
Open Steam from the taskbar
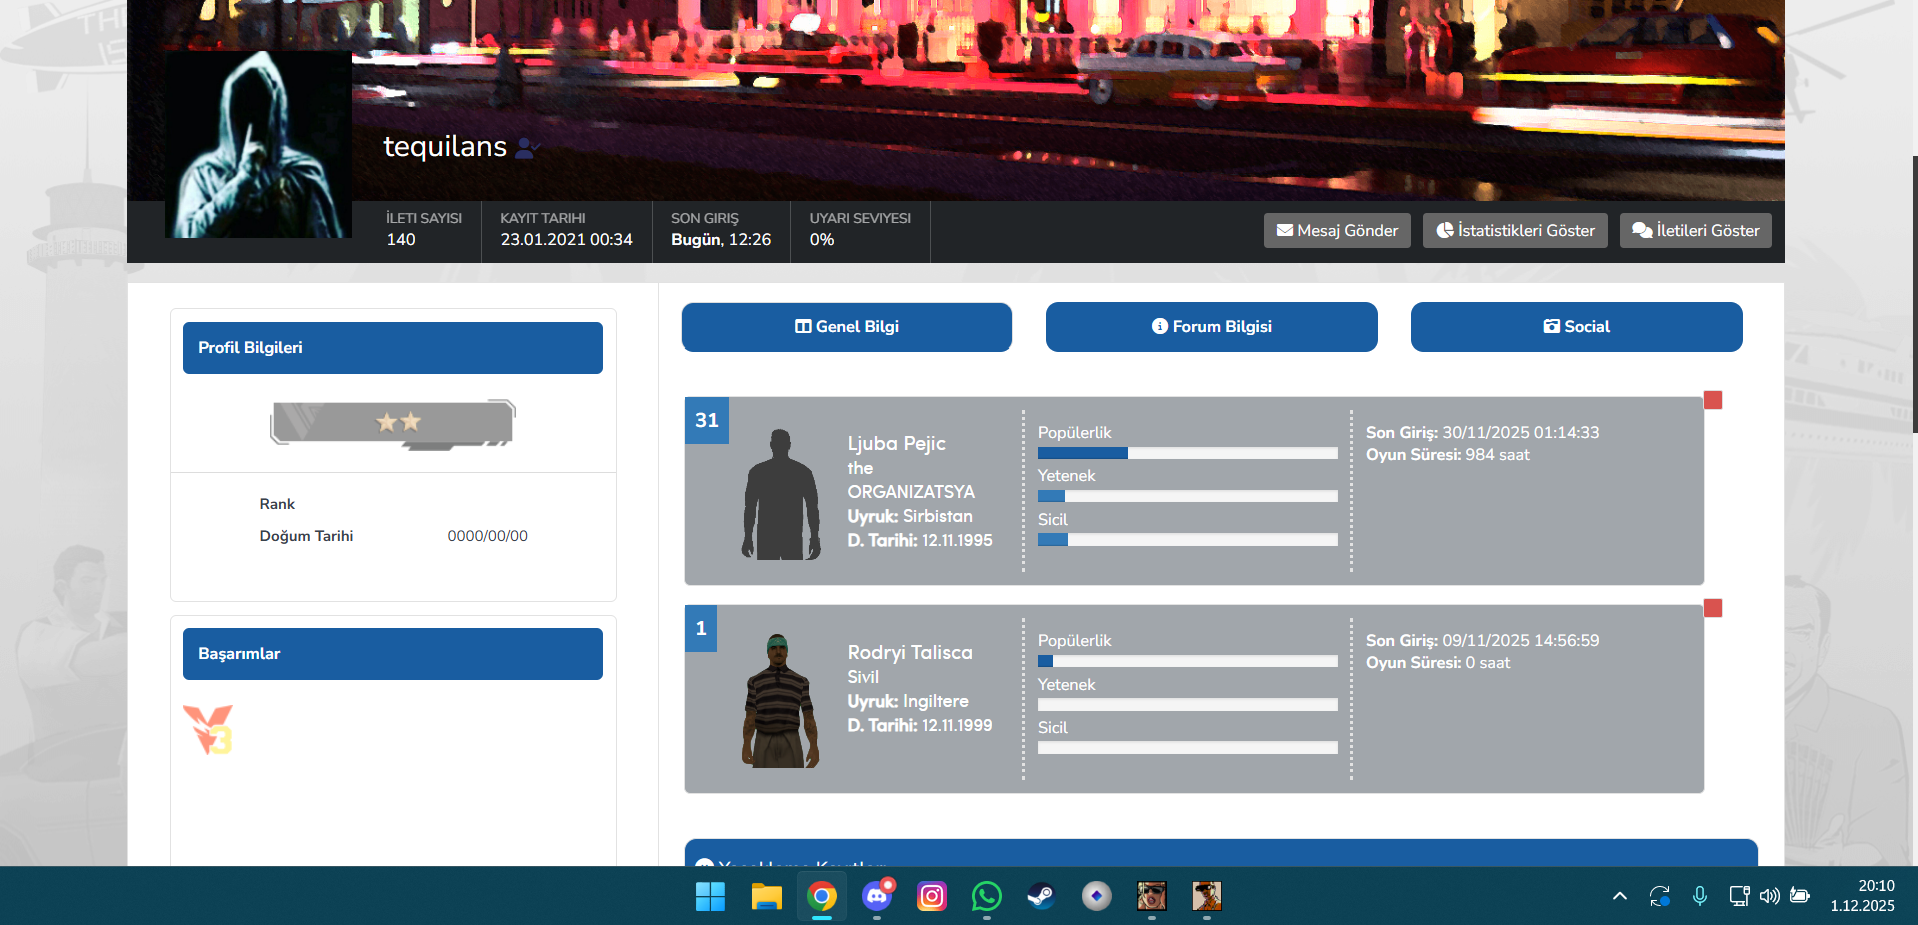coord(1041,896)
